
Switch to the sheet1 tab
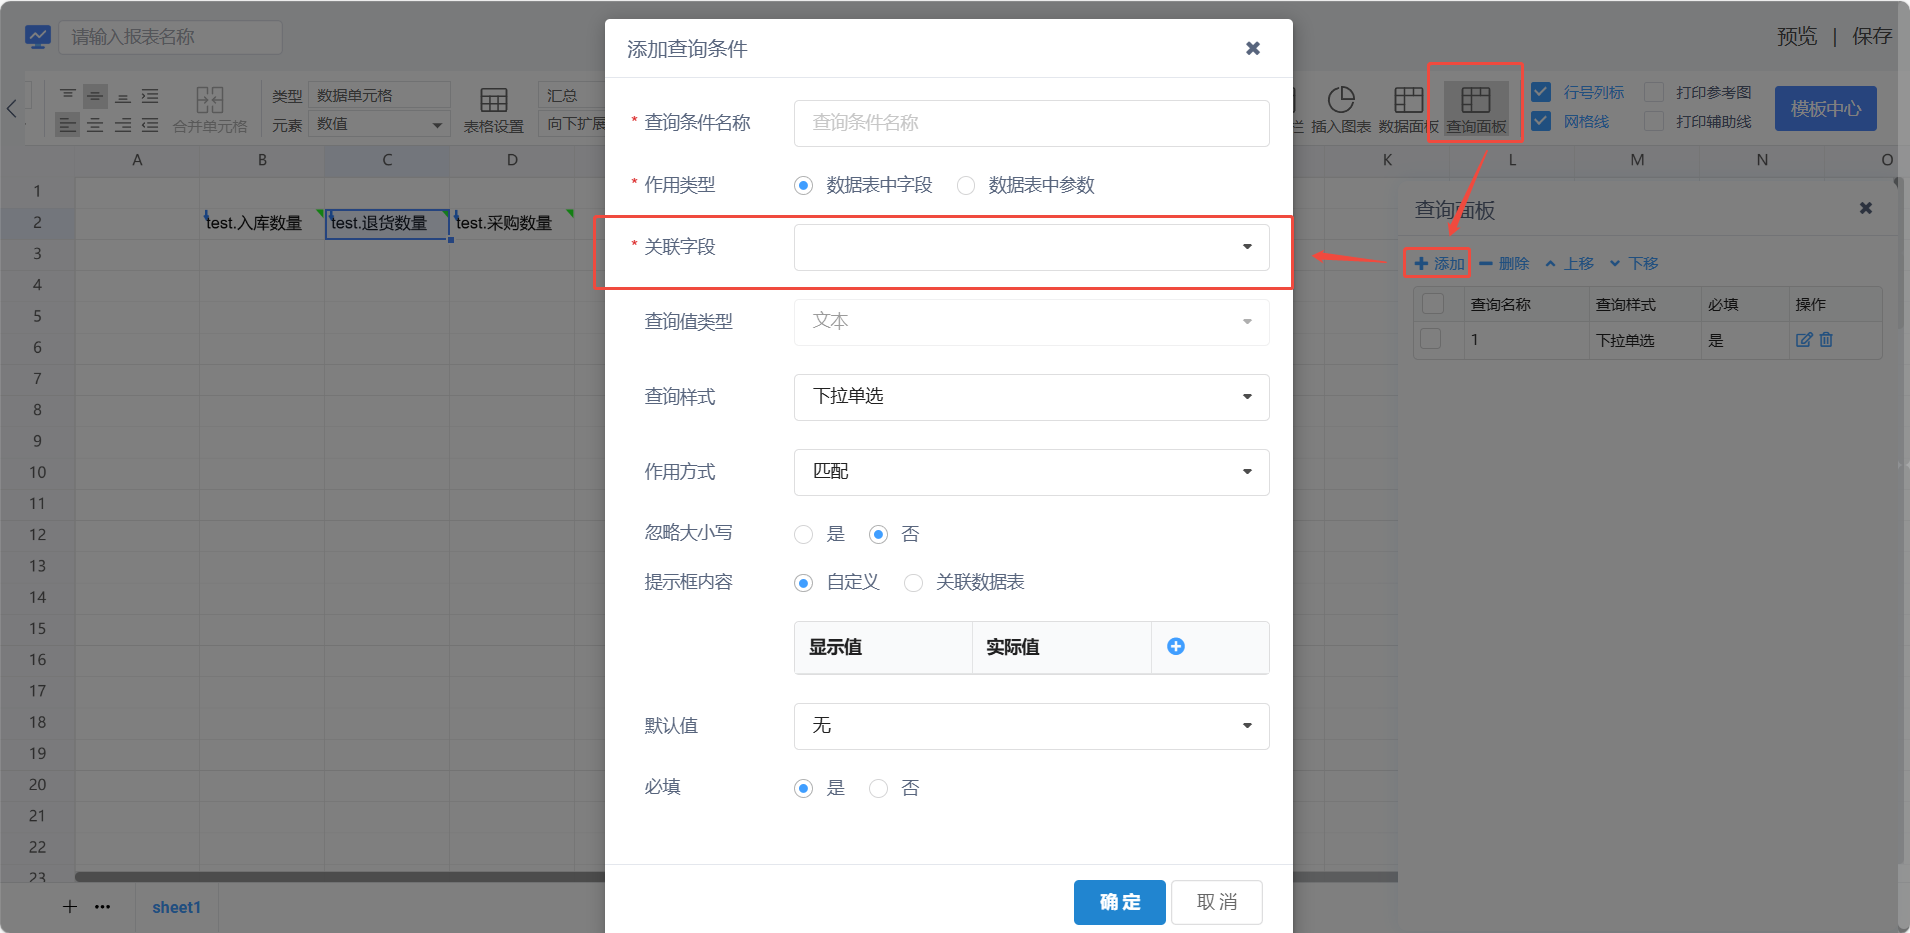tap(176, 907)
